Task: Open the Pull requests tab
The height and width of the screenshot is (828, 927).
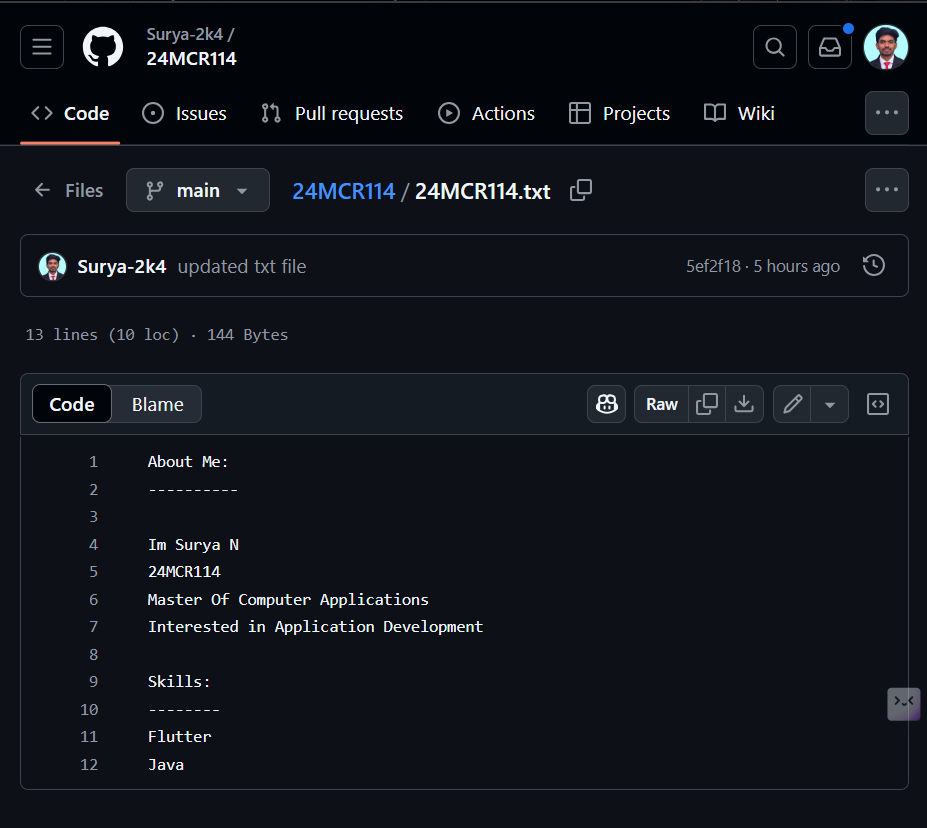Action: [332, 113]
